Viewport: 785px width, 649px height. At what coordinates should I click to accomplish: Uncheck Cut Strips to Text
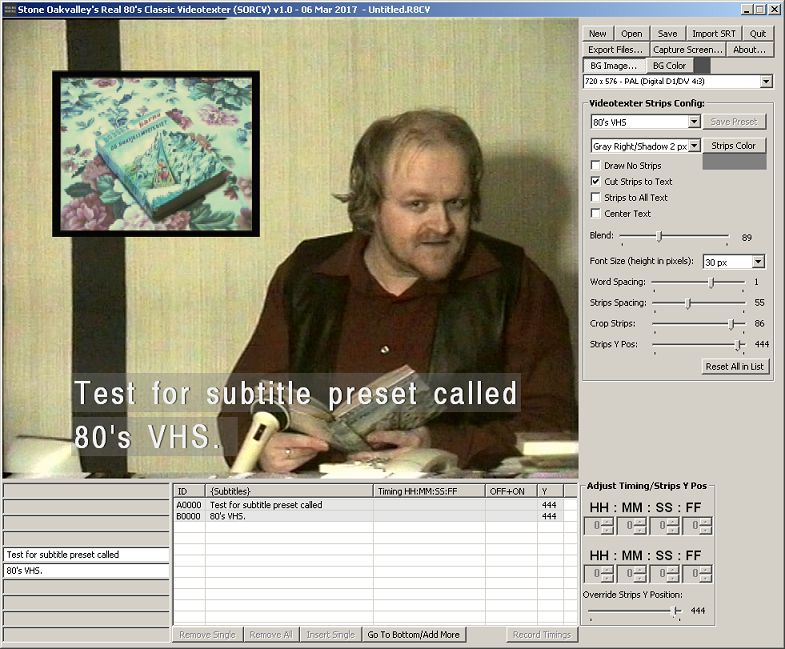pos(596,182)
